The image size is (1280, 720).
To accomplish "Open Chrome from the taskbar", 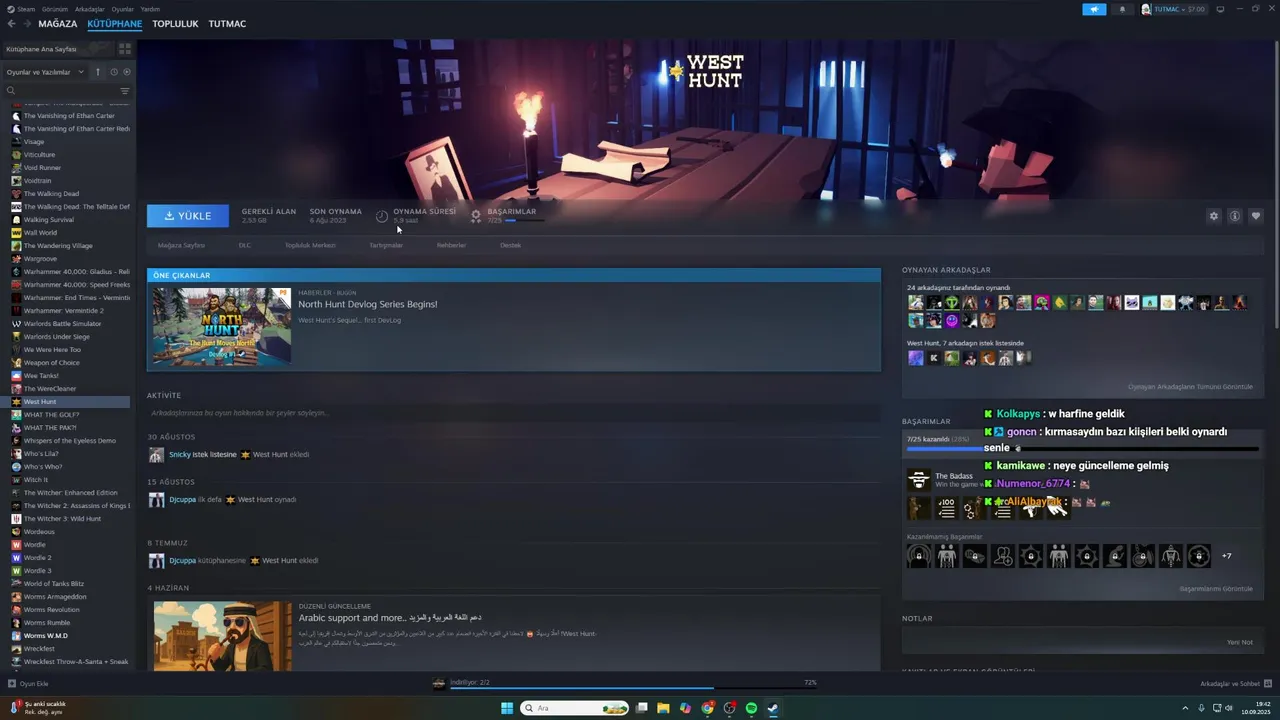I will point(707,708).
